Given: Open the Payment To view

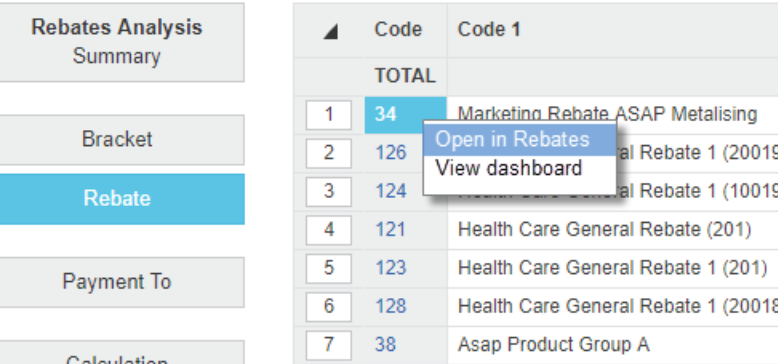Looking at the screenshot, I should point(119,282).
